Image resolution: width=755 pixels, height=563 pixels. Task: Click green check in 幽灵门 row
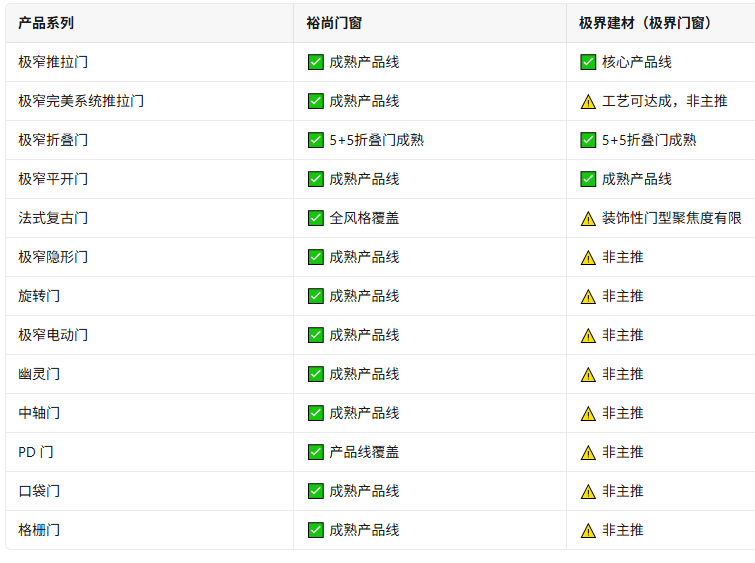pyautogui.click(x=315, y=374)
